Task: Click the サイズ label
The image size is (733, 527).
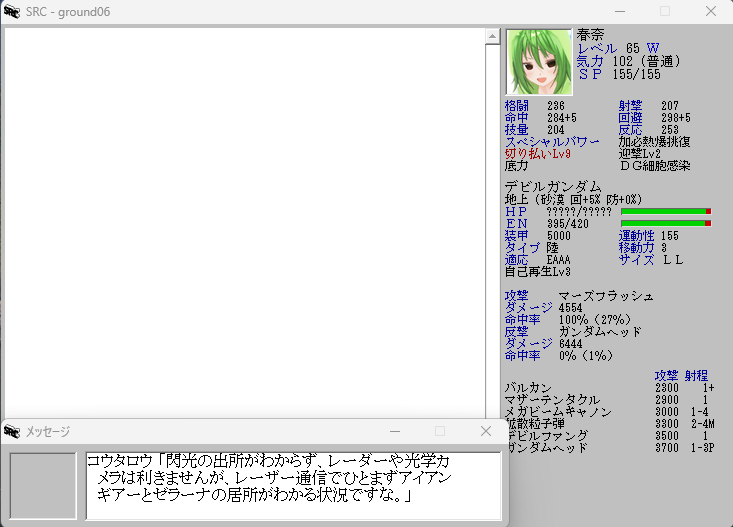Action: (636, 260)
